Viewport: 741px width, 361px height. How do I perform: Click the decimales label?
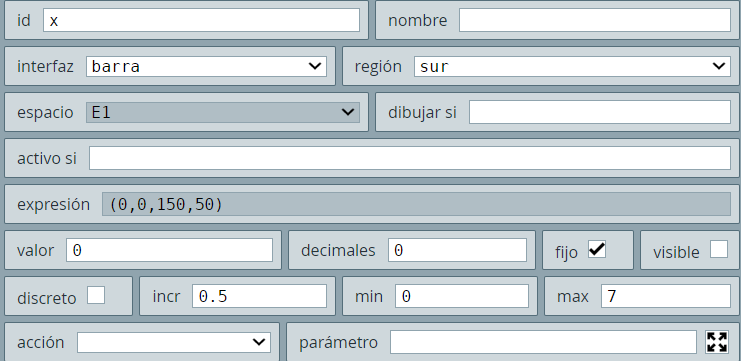[x=338, y=250]
